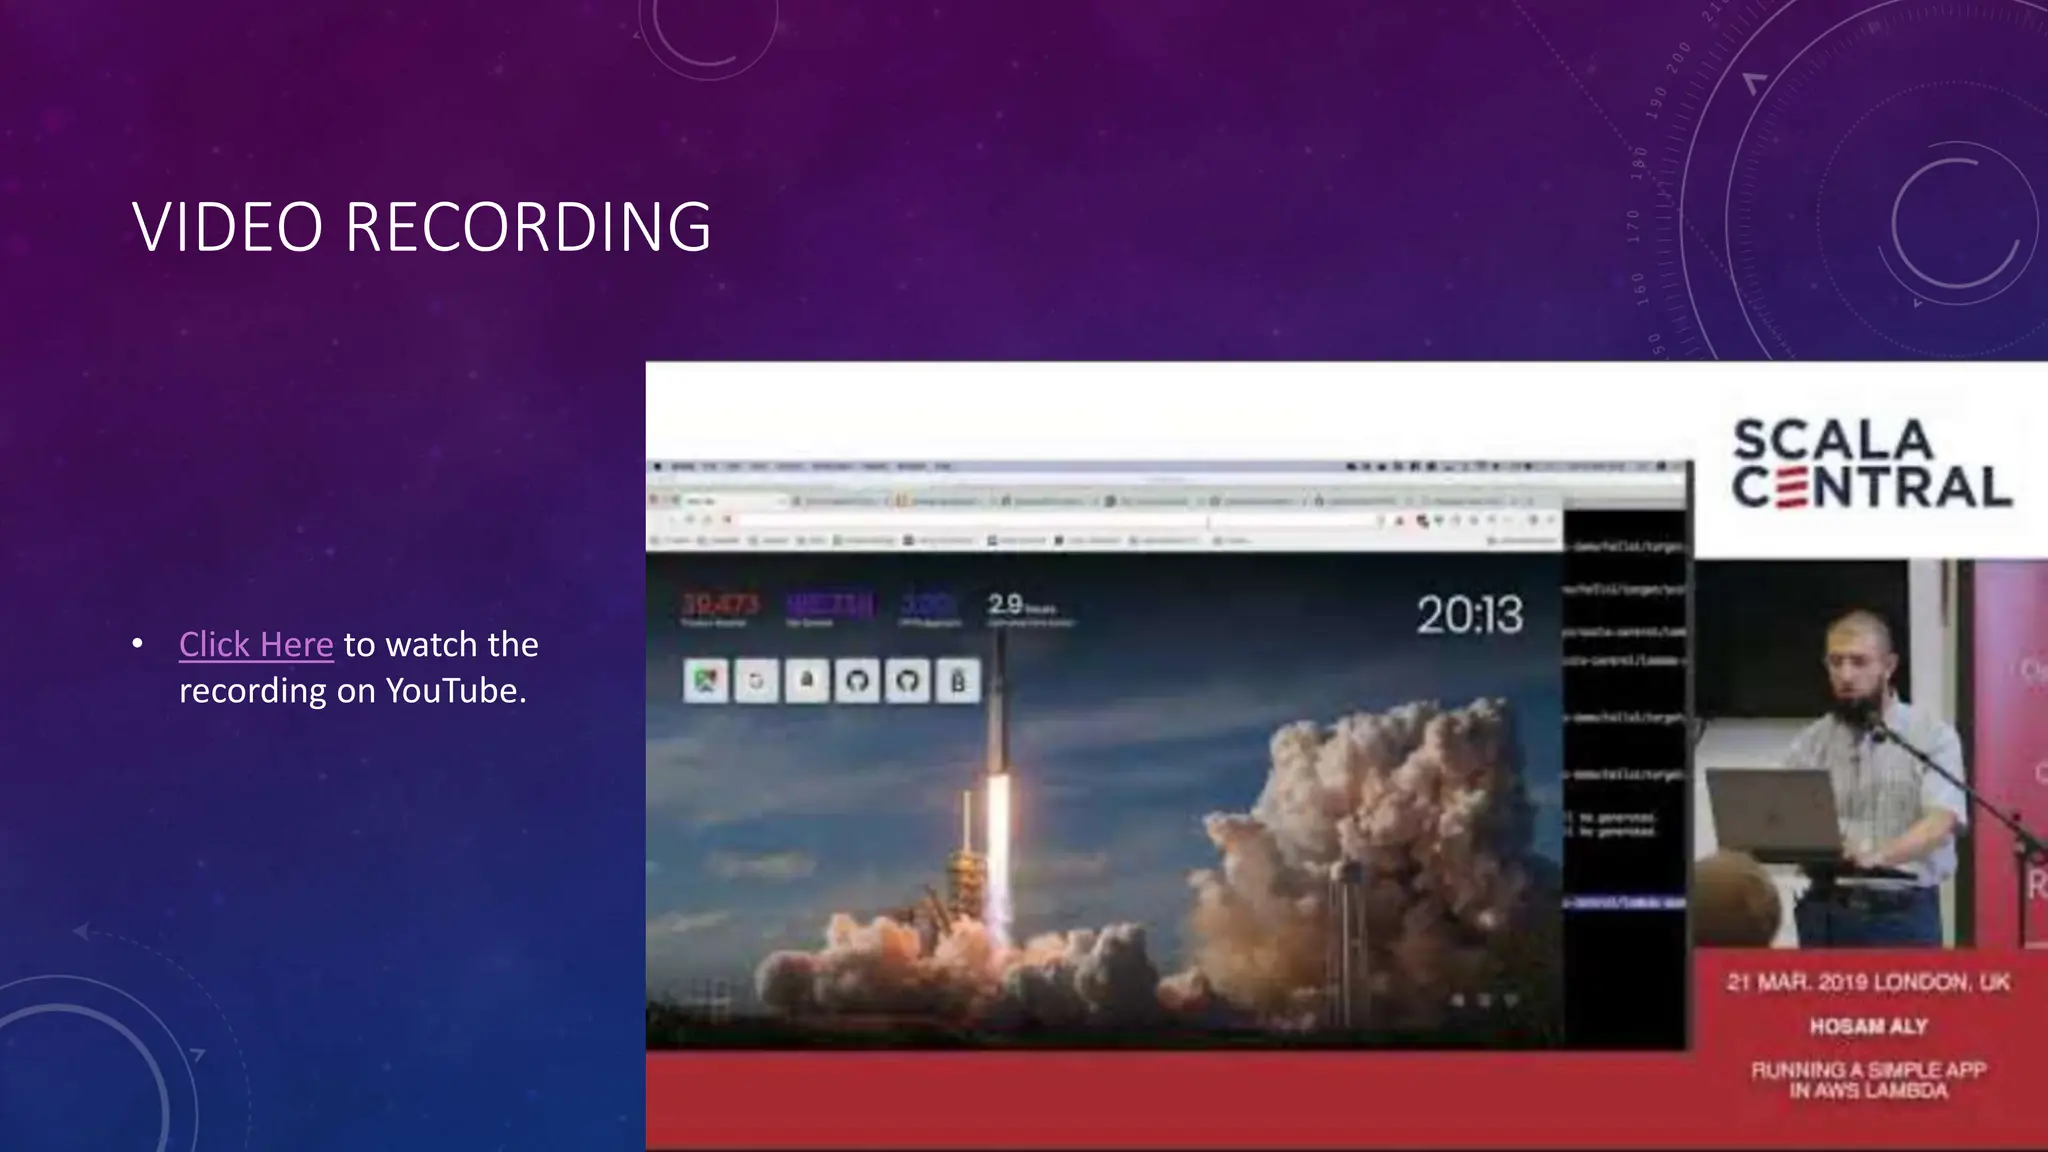Click the '20:13' clock in the video image
This screenshot has width=2048, height=1152.
coord(1469,614)
